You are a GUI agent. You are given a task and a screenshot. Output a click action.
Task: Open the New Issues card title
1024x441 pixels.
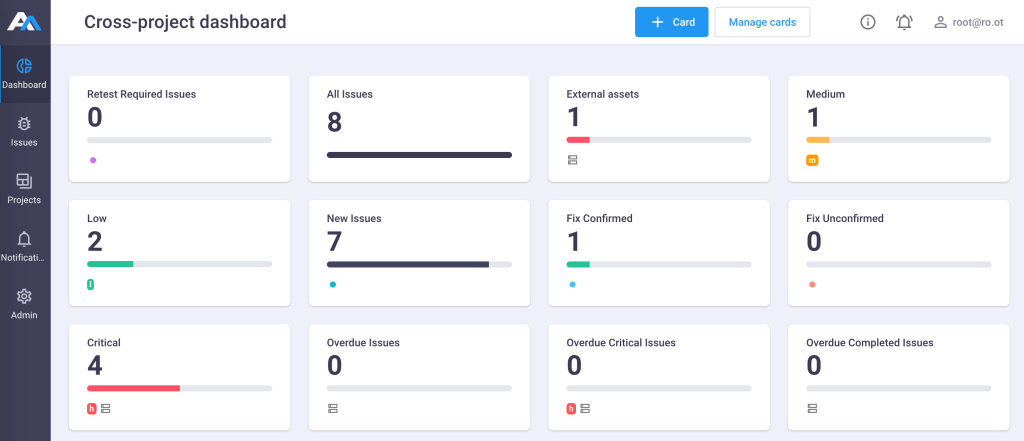pos(354,218)
